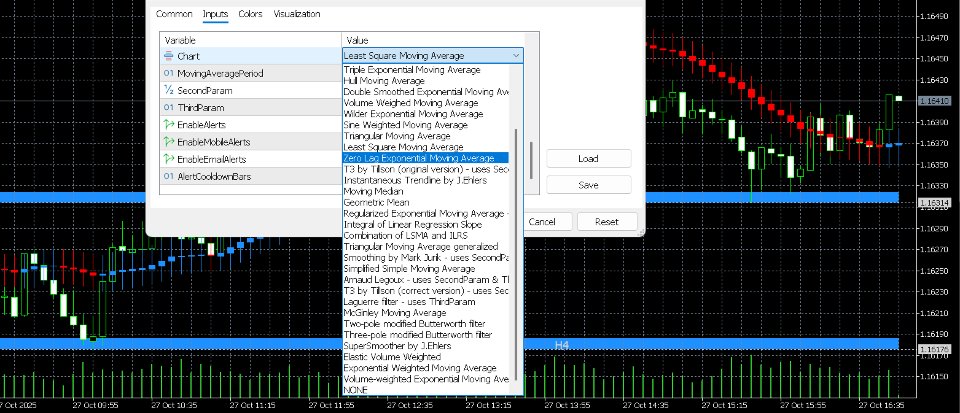Click the EnableEmailAlerts boolean icon

tap(169, 159)
